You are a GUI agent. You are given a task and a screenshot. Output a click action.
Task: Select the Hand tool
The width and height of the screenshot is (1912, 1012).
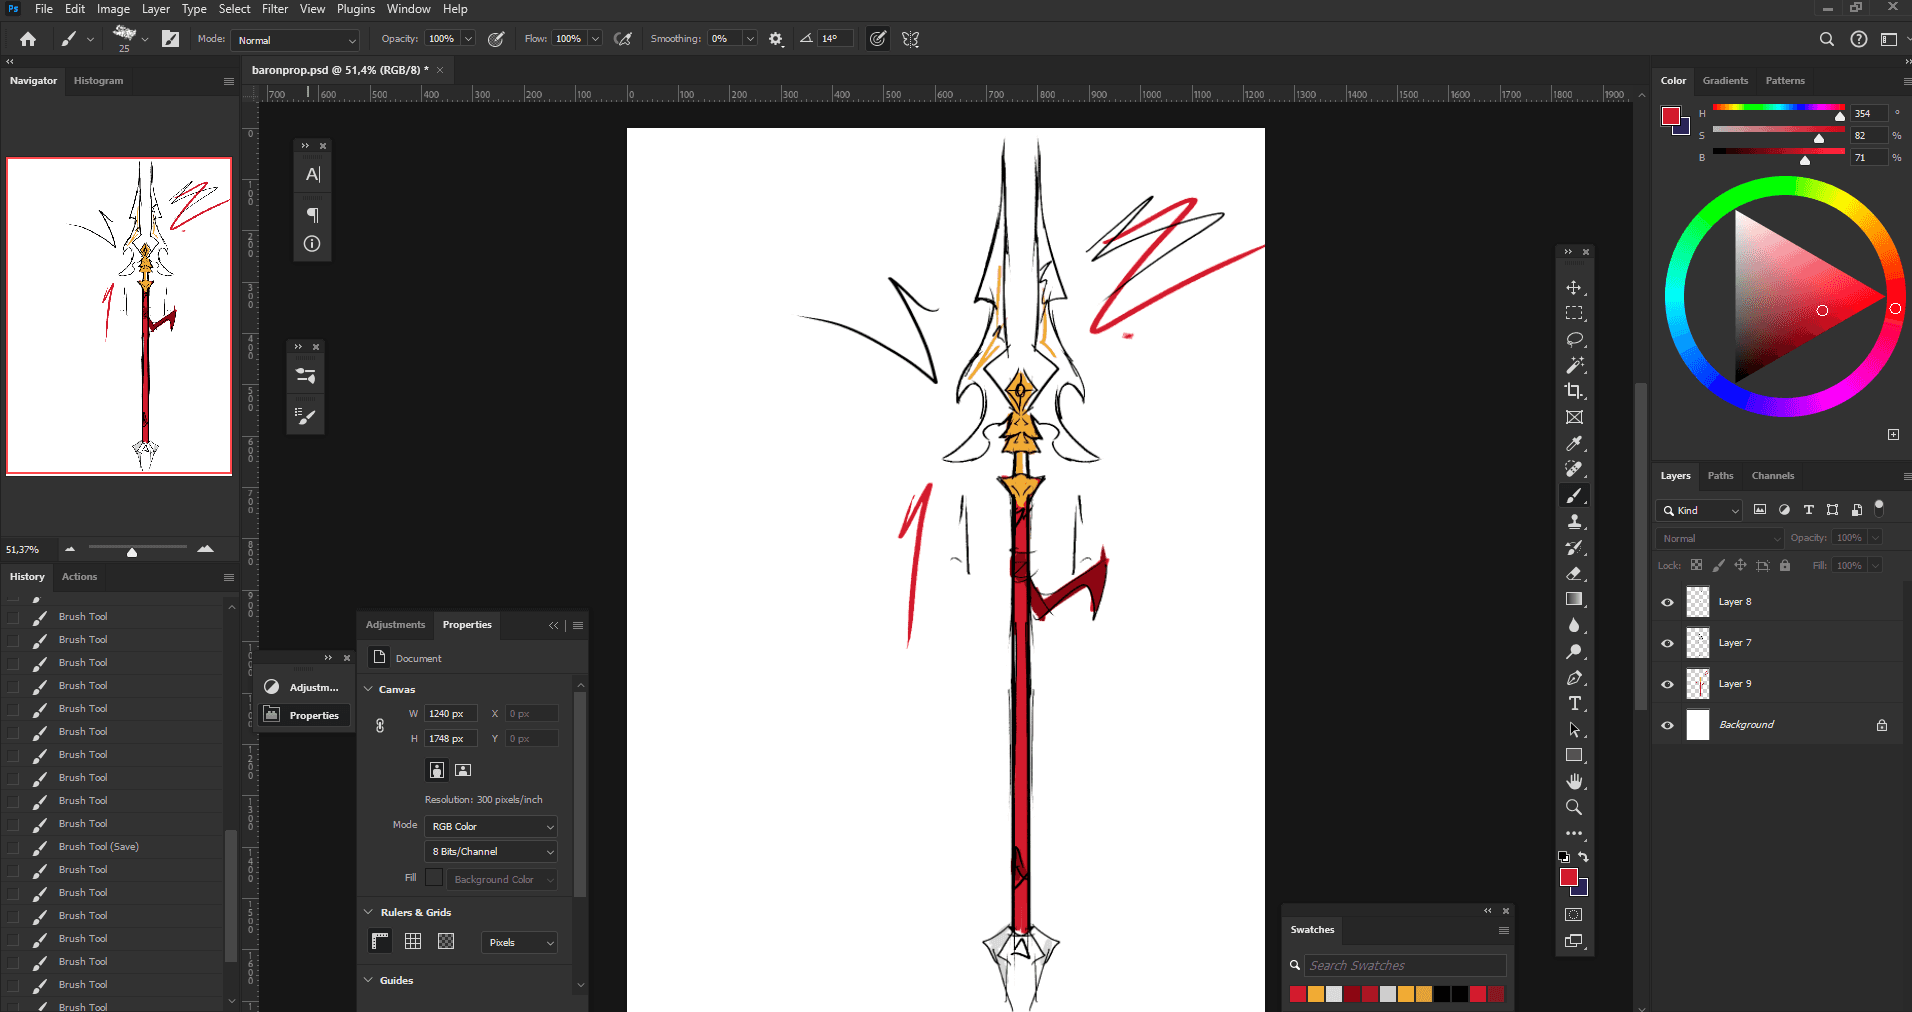(1574, 781)
